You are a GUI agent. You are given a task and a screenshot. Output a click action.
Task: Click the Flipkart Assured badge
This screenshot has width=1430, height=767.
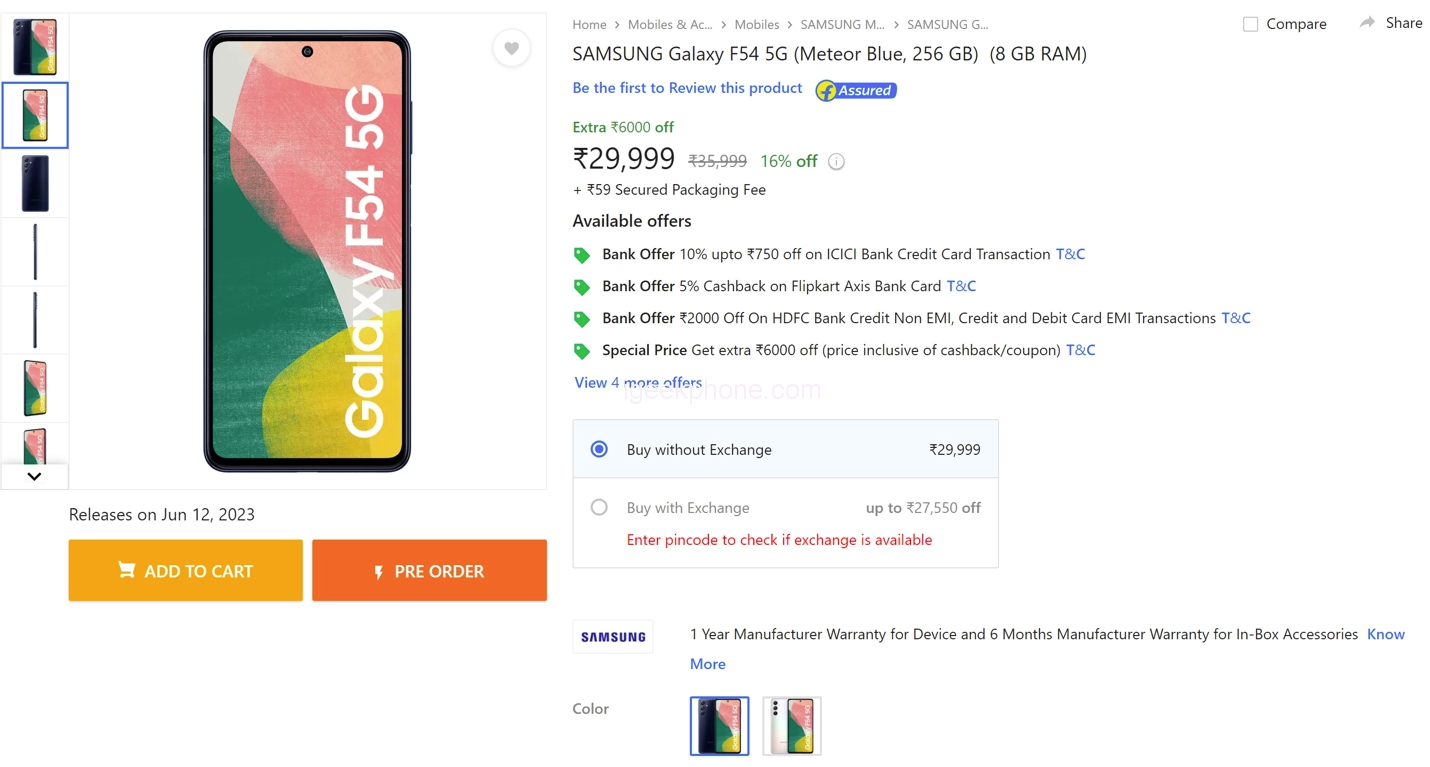click(856, 90)
